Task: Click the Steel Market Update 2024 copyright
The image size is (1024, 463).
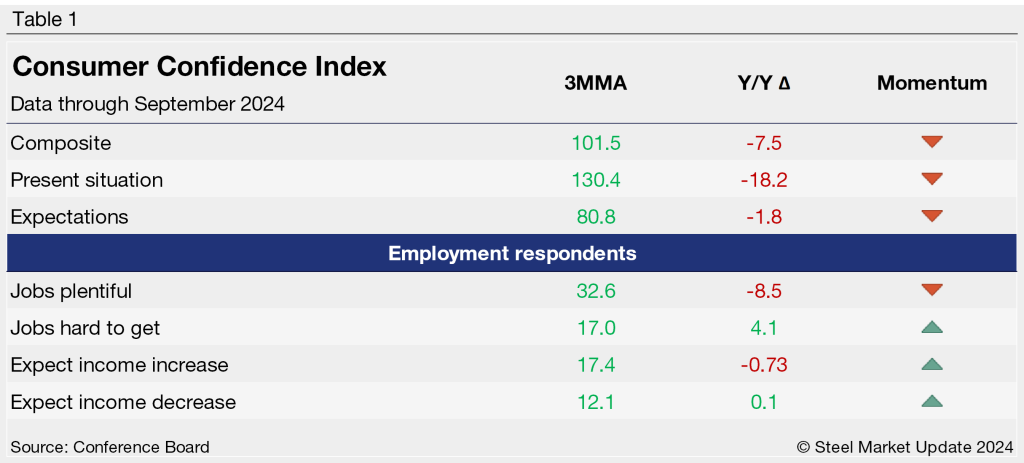Action: pos(904,446)
